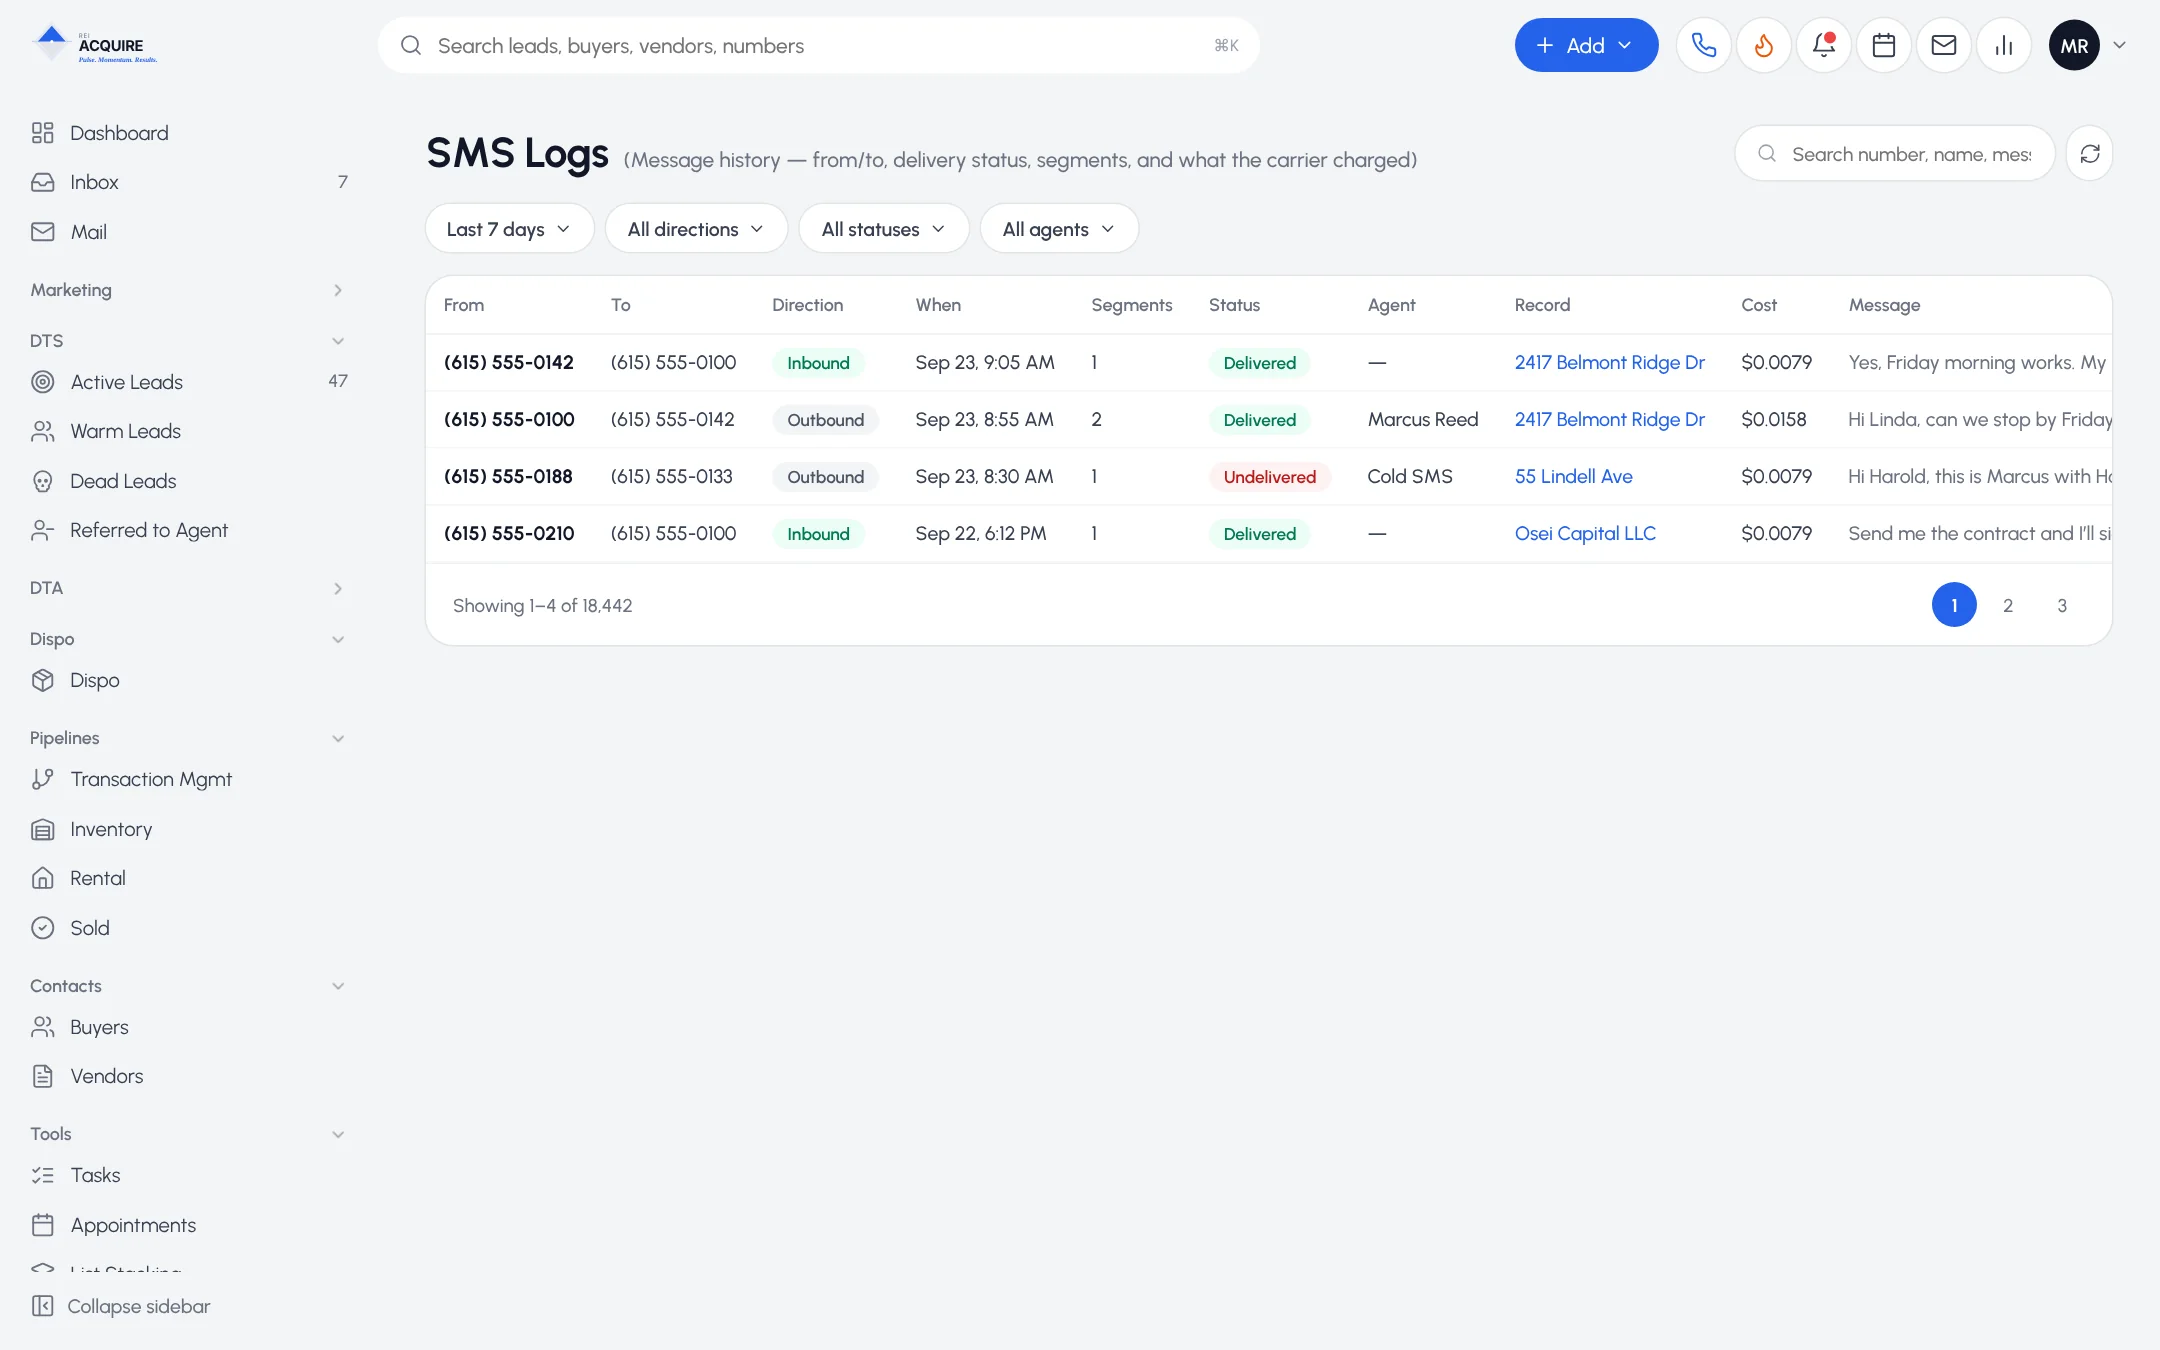The height and width of the screenshot is (1350, 2160).
Task: Open the Sold pipeline
Action: point(188,928)
